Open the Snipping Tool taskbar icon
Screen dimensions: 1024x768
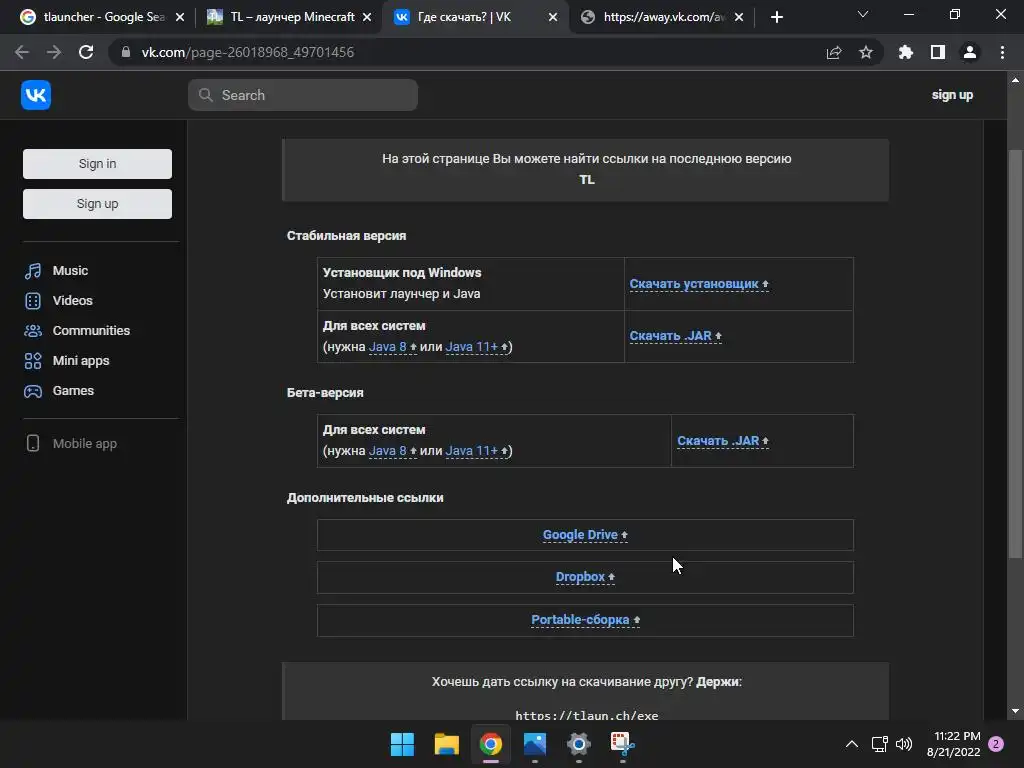pyautogui.click(x=622, y=744)
